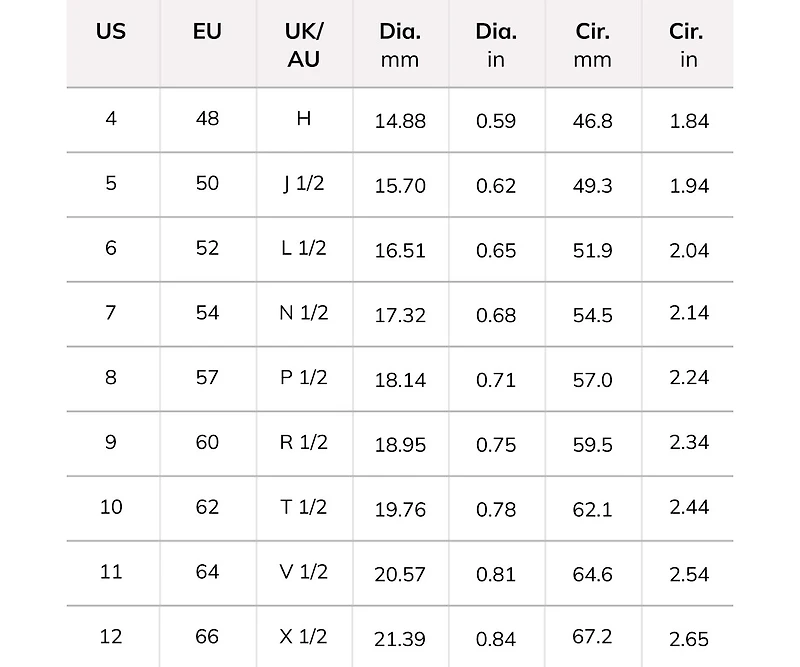Click diameter value 20.57 mm
Screen dimensions: 800x667
click(x=400, y=574)
